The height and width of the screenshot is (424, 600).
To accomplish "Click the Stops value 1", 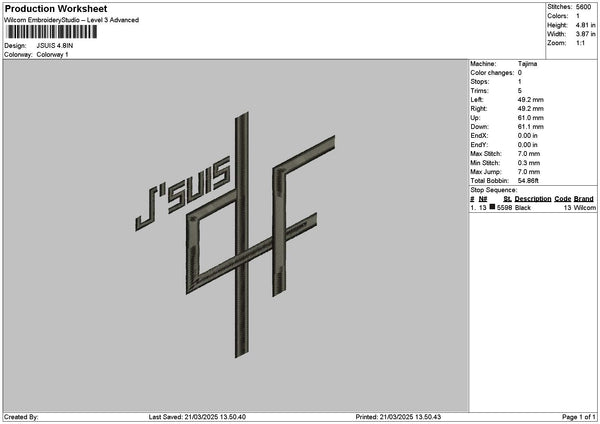I will [520, 82].
